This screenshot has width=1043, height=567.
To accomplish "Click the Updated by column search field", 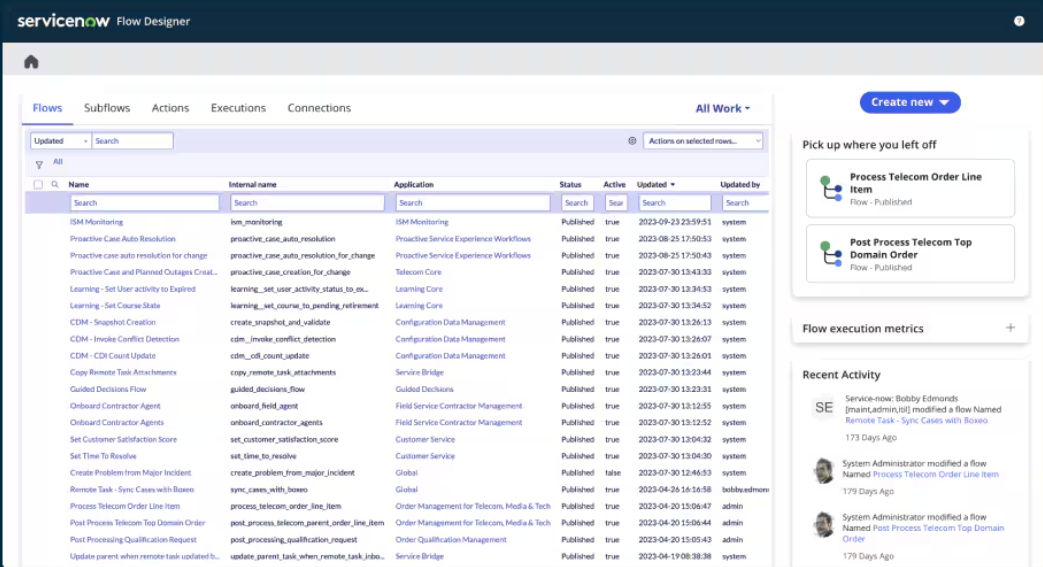I will pos(745,203).
